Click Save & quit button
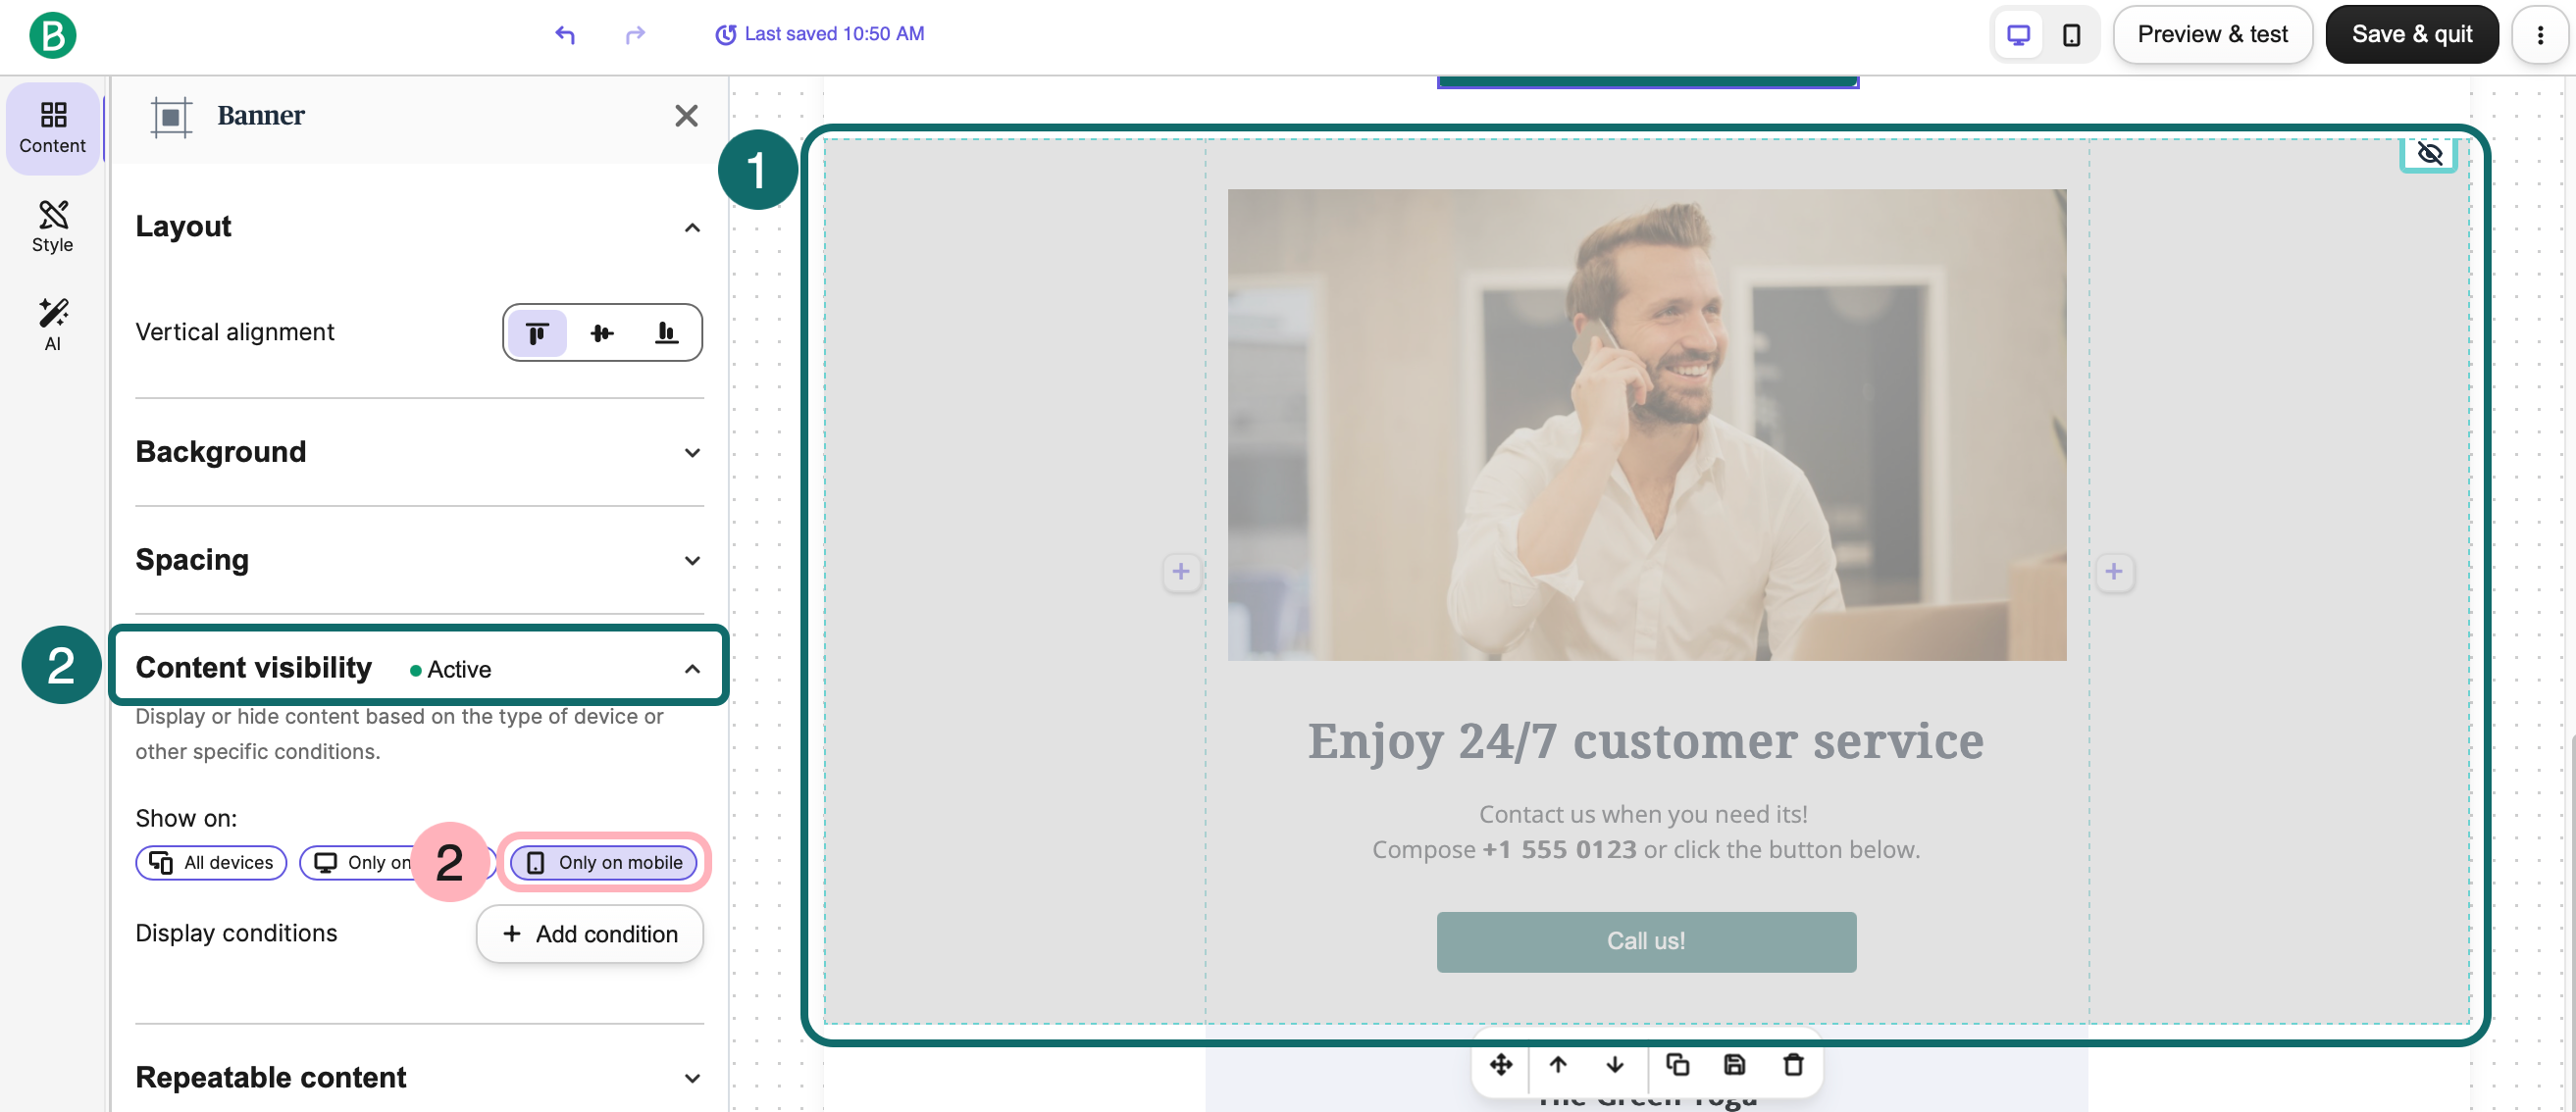This screenshot has width=2576, height=1112. point(2411,35)
